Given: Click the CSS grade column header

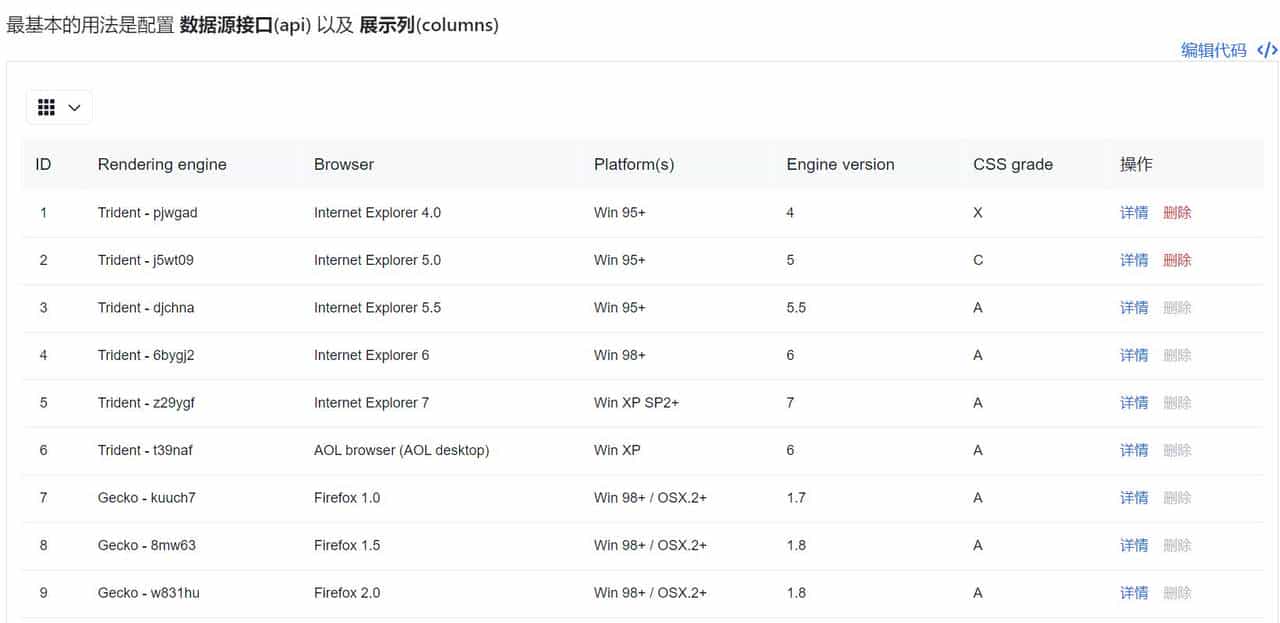Looking at the screenshot, I should (1013, 164).
